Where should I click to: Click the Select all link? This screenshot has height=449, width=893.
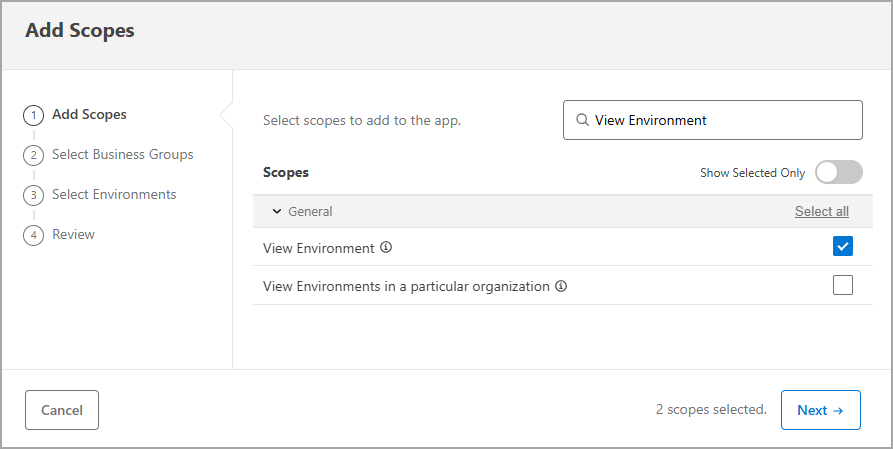(x=821, y=212)
